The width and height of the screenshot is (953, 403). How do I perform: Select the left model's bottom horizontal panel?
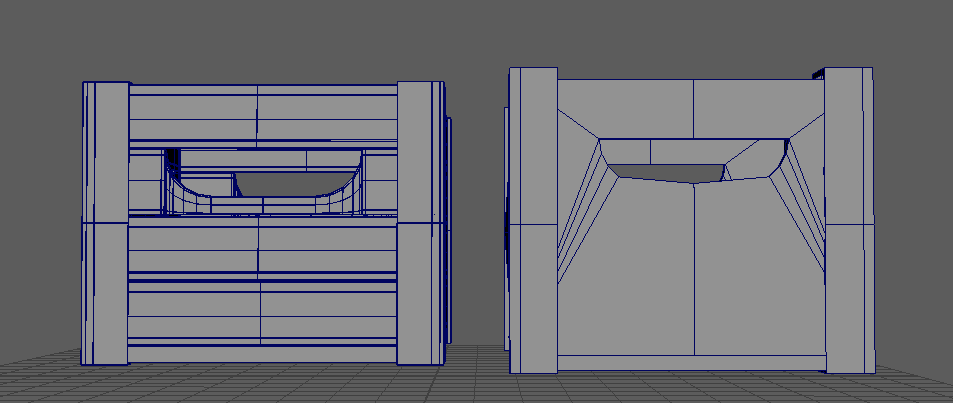click(262, 320)
